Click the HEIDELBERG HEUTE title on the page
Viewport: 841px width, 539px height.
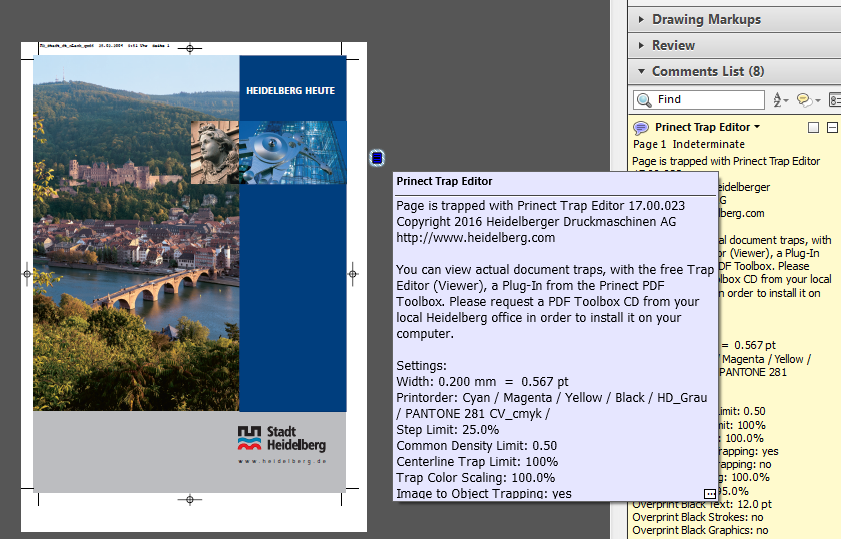pyautogui.click(x=291, y=91)
